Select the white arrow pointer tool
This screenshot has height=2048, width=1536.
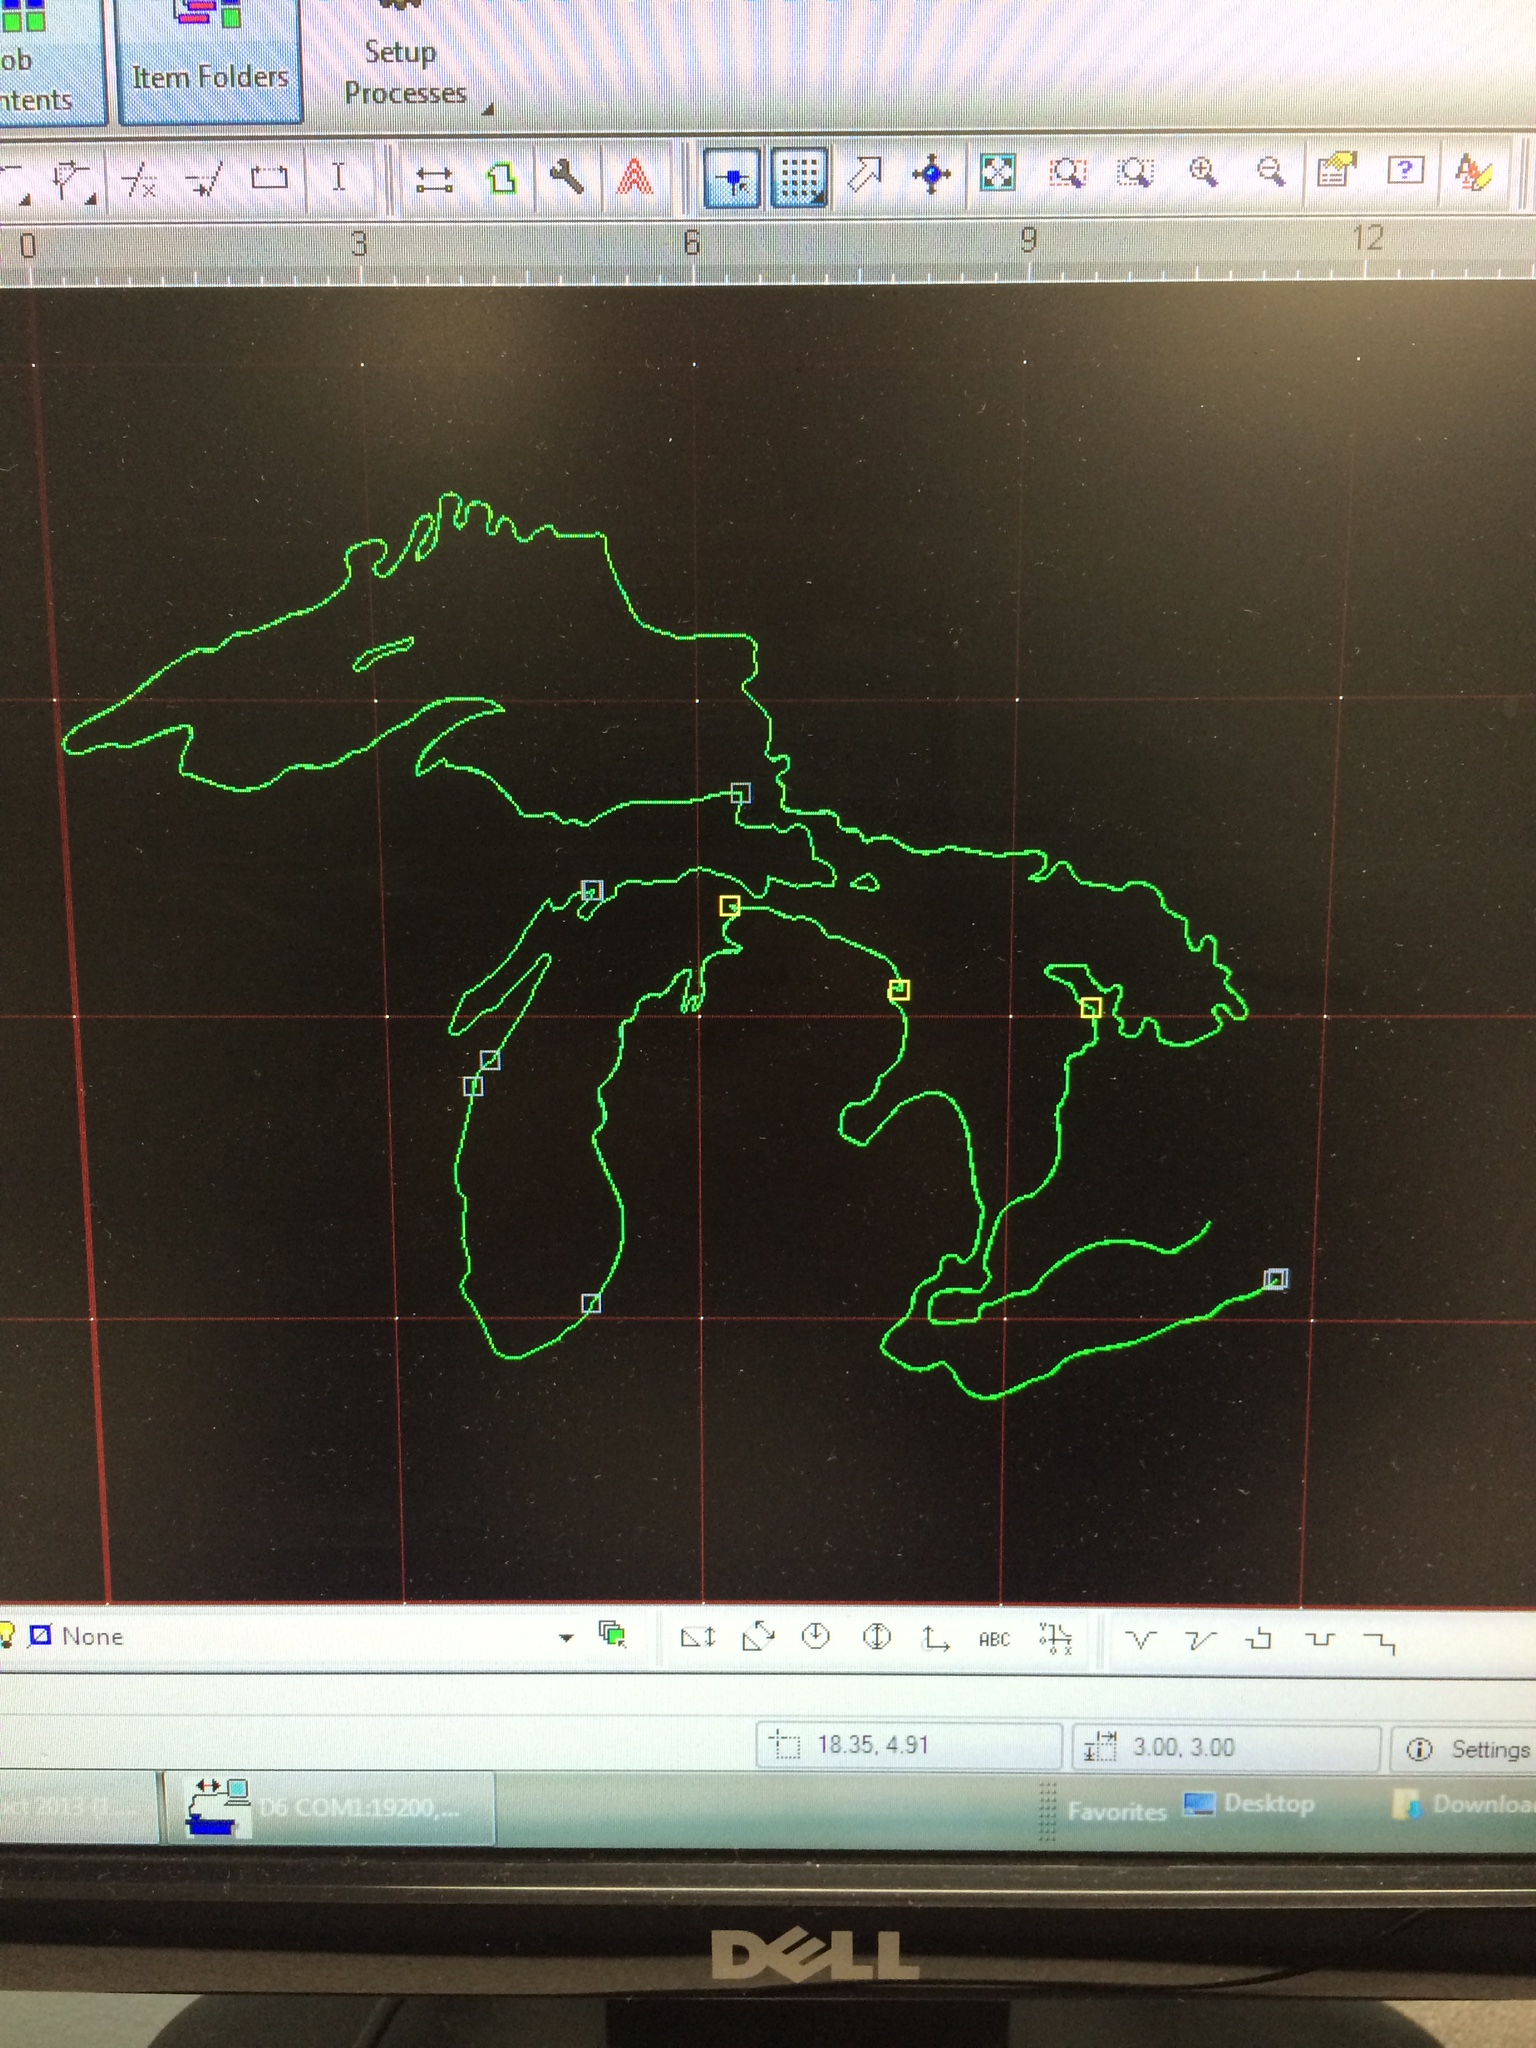pos(864,174)
